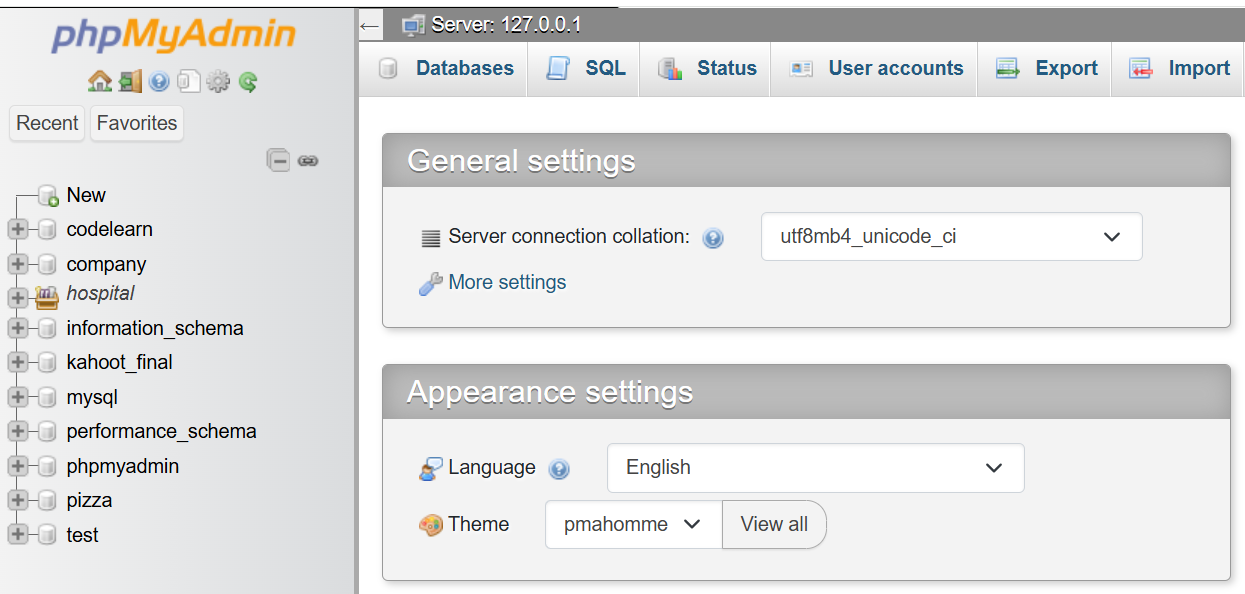The width and height of the screenshot is (1245, 594).
Task: Click the New database icon in tree
Action: [49, 196]
